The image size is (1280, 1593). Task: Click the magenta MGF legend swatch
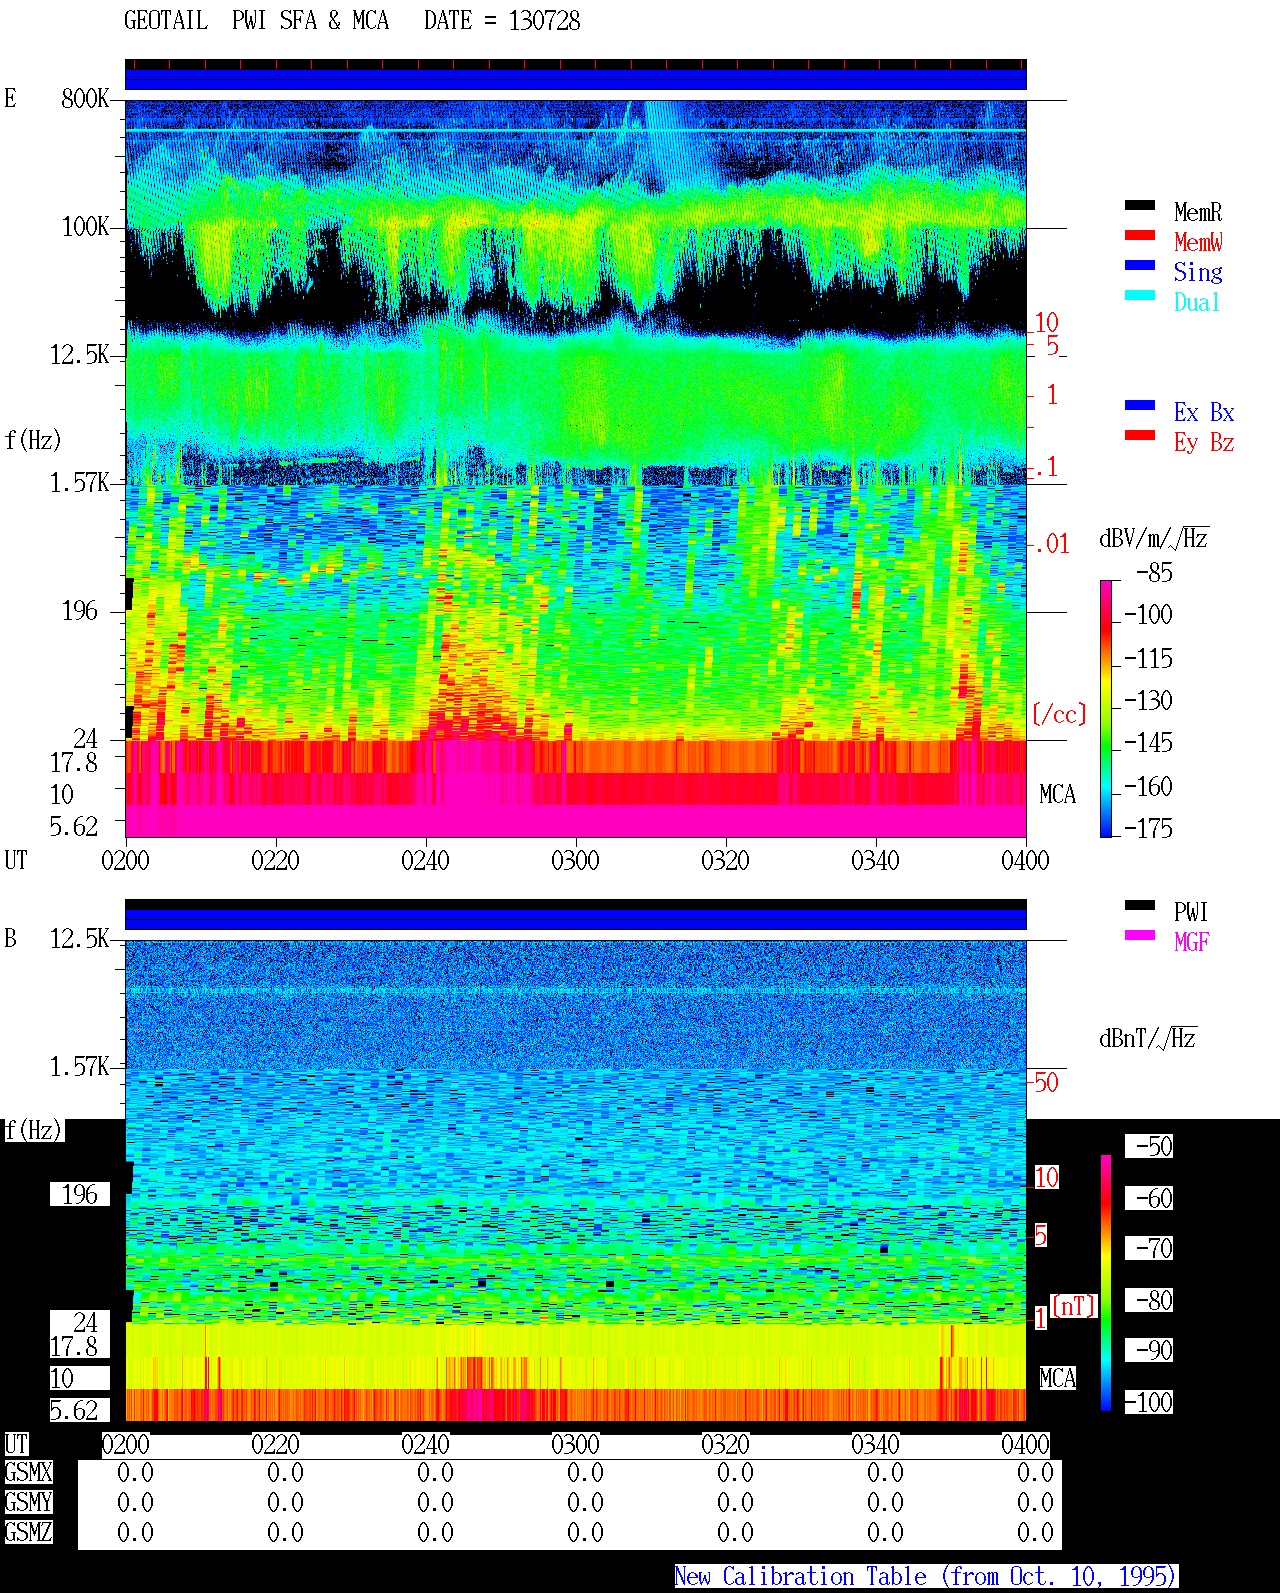(1140, 935)
